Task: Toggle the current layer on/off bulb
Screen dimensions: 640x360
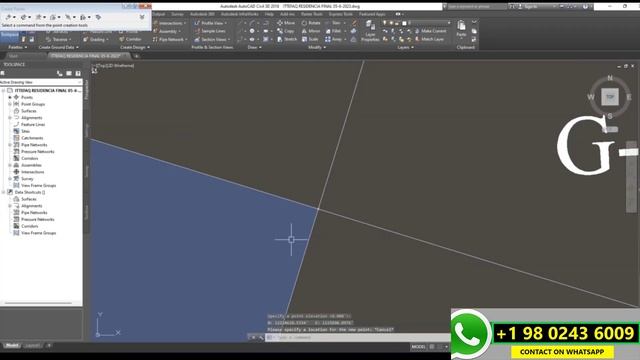Action: pos(384,23)
